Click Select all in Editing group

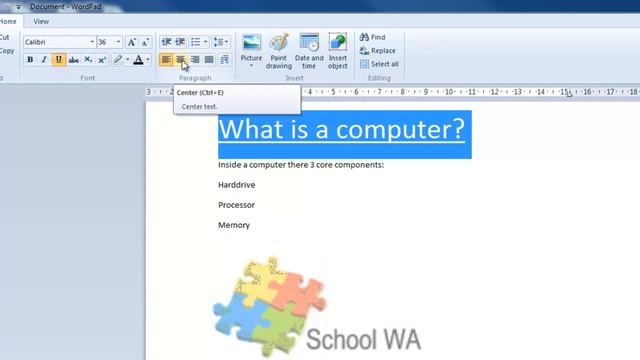379,64
